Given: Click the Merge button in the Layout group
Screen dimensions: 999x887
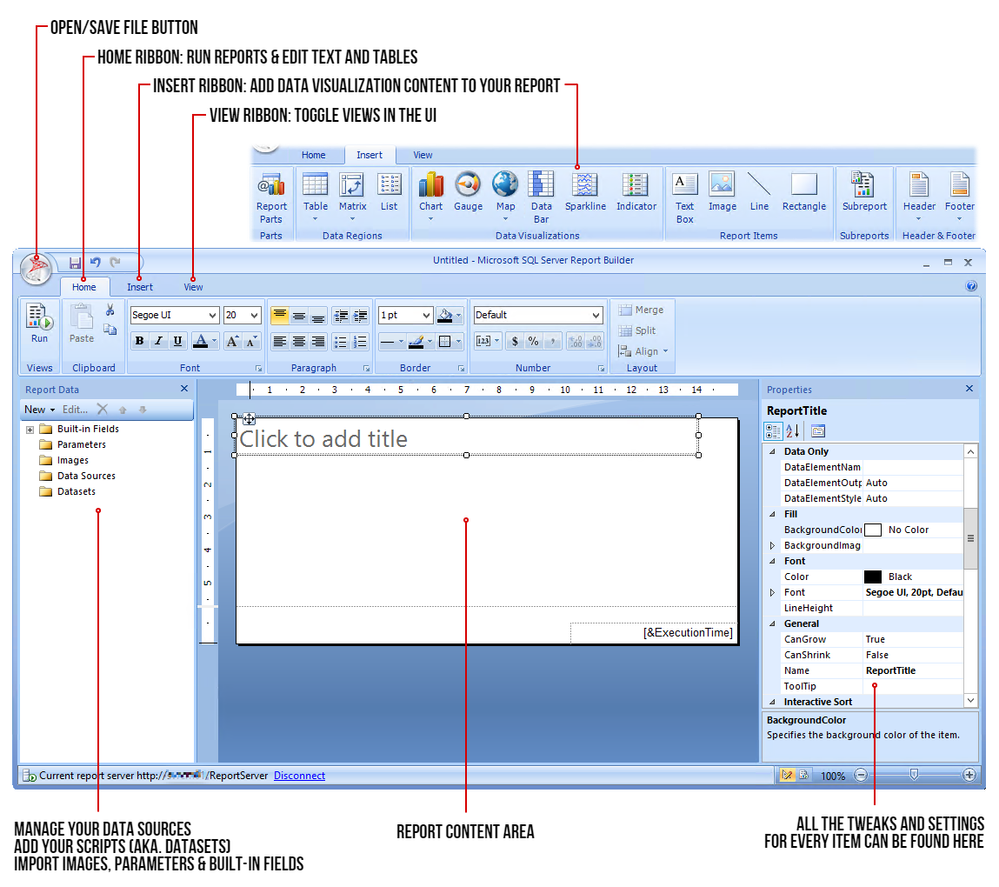Looking at the screenshot, I should (642, 310).
